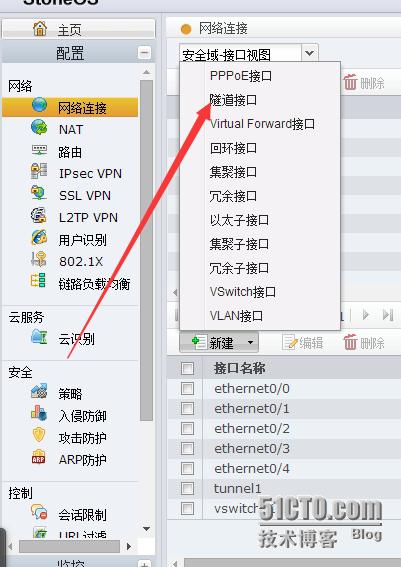Click the lower 删除 button

pos(364,342)
